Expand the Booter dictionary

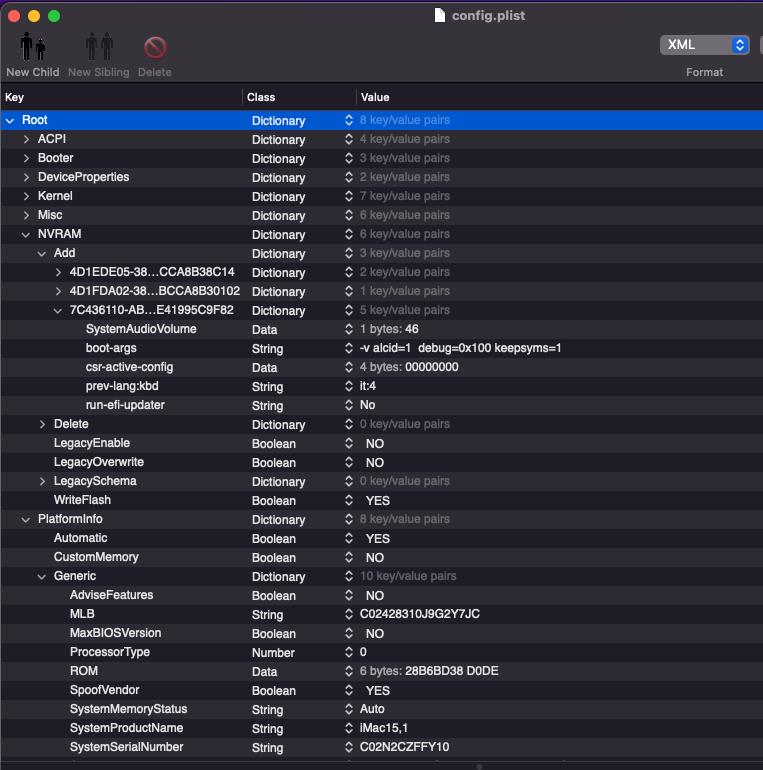tap(27, 158)
